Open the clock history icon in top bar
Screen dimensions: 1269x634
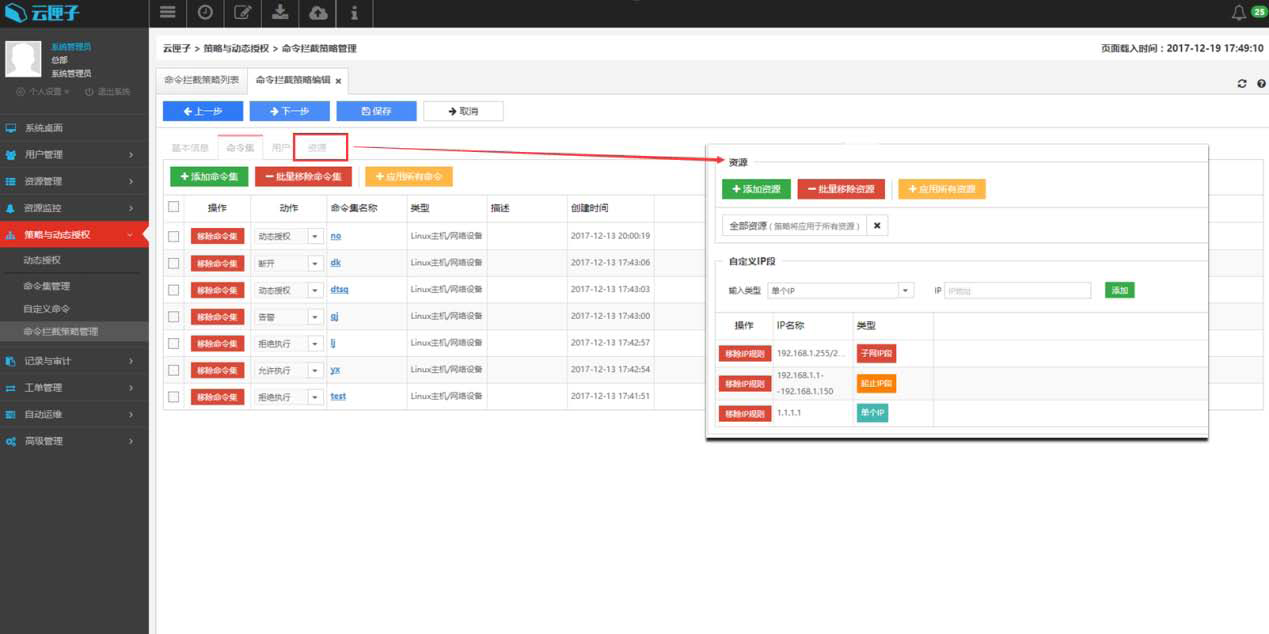tap(205, 13)
